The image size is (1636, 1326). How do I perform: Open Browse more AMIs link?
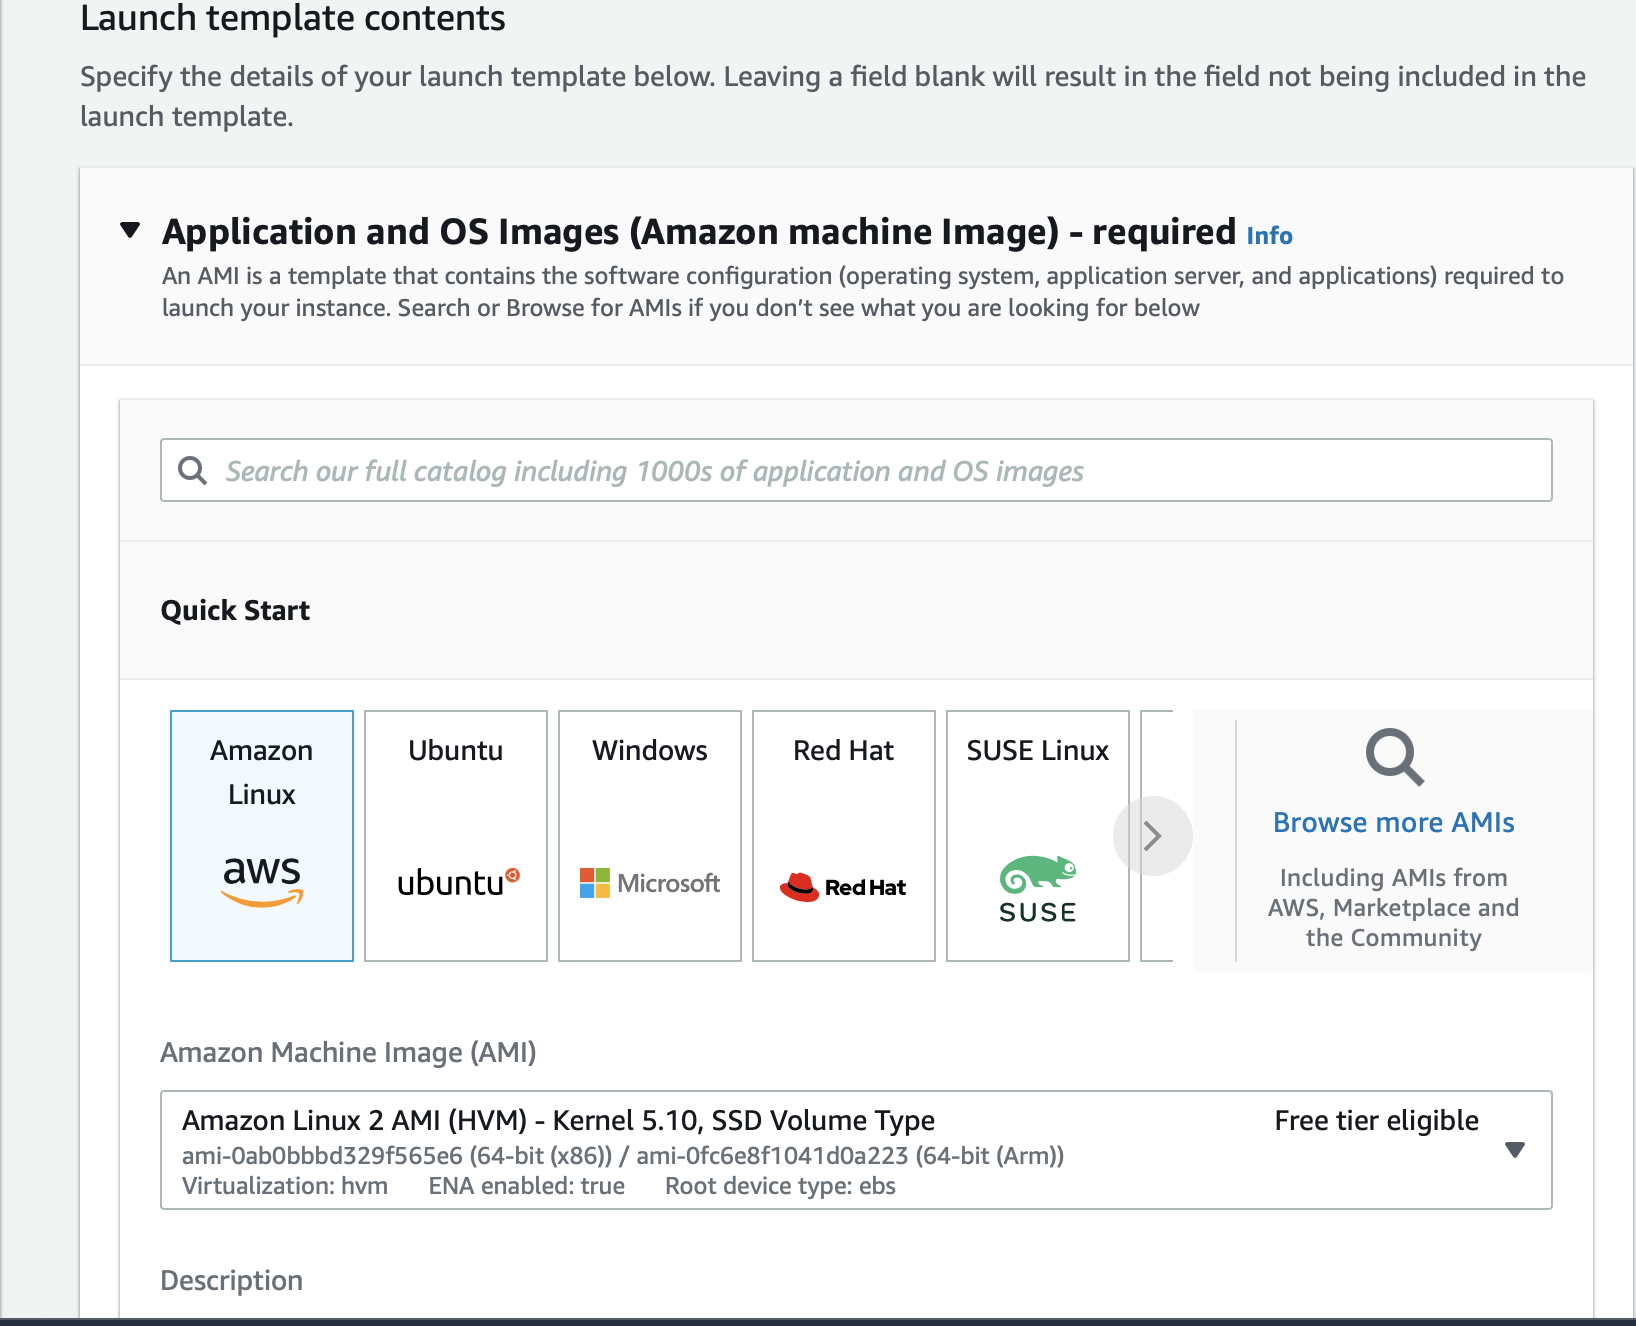[x=1393, y=822]
